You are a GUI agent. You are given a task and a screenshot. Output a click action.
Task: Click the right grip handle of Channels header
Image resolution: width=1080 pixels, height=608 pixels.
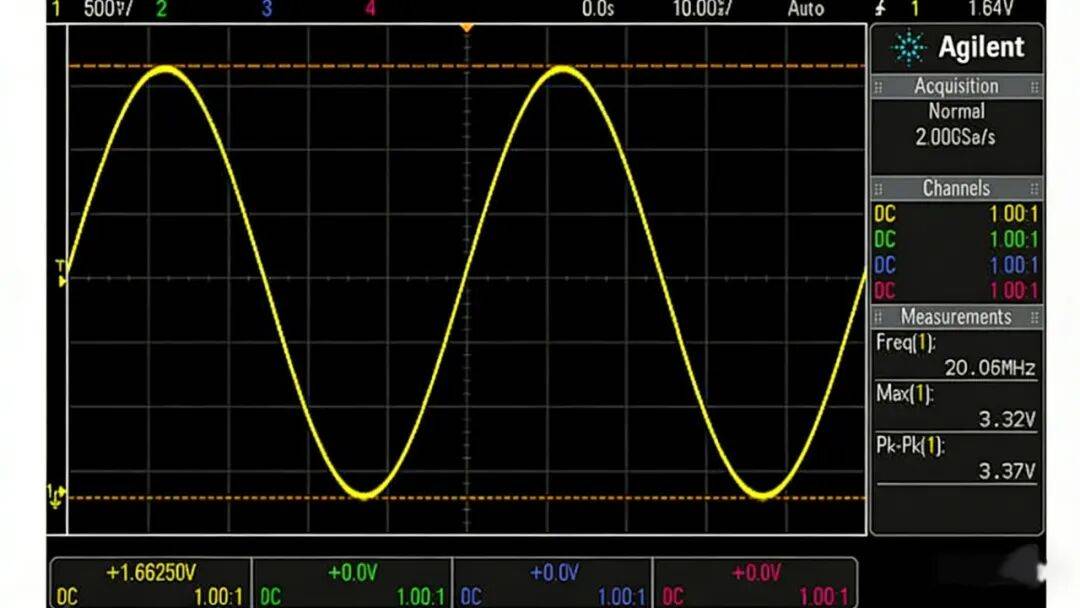click(1035, 189)
